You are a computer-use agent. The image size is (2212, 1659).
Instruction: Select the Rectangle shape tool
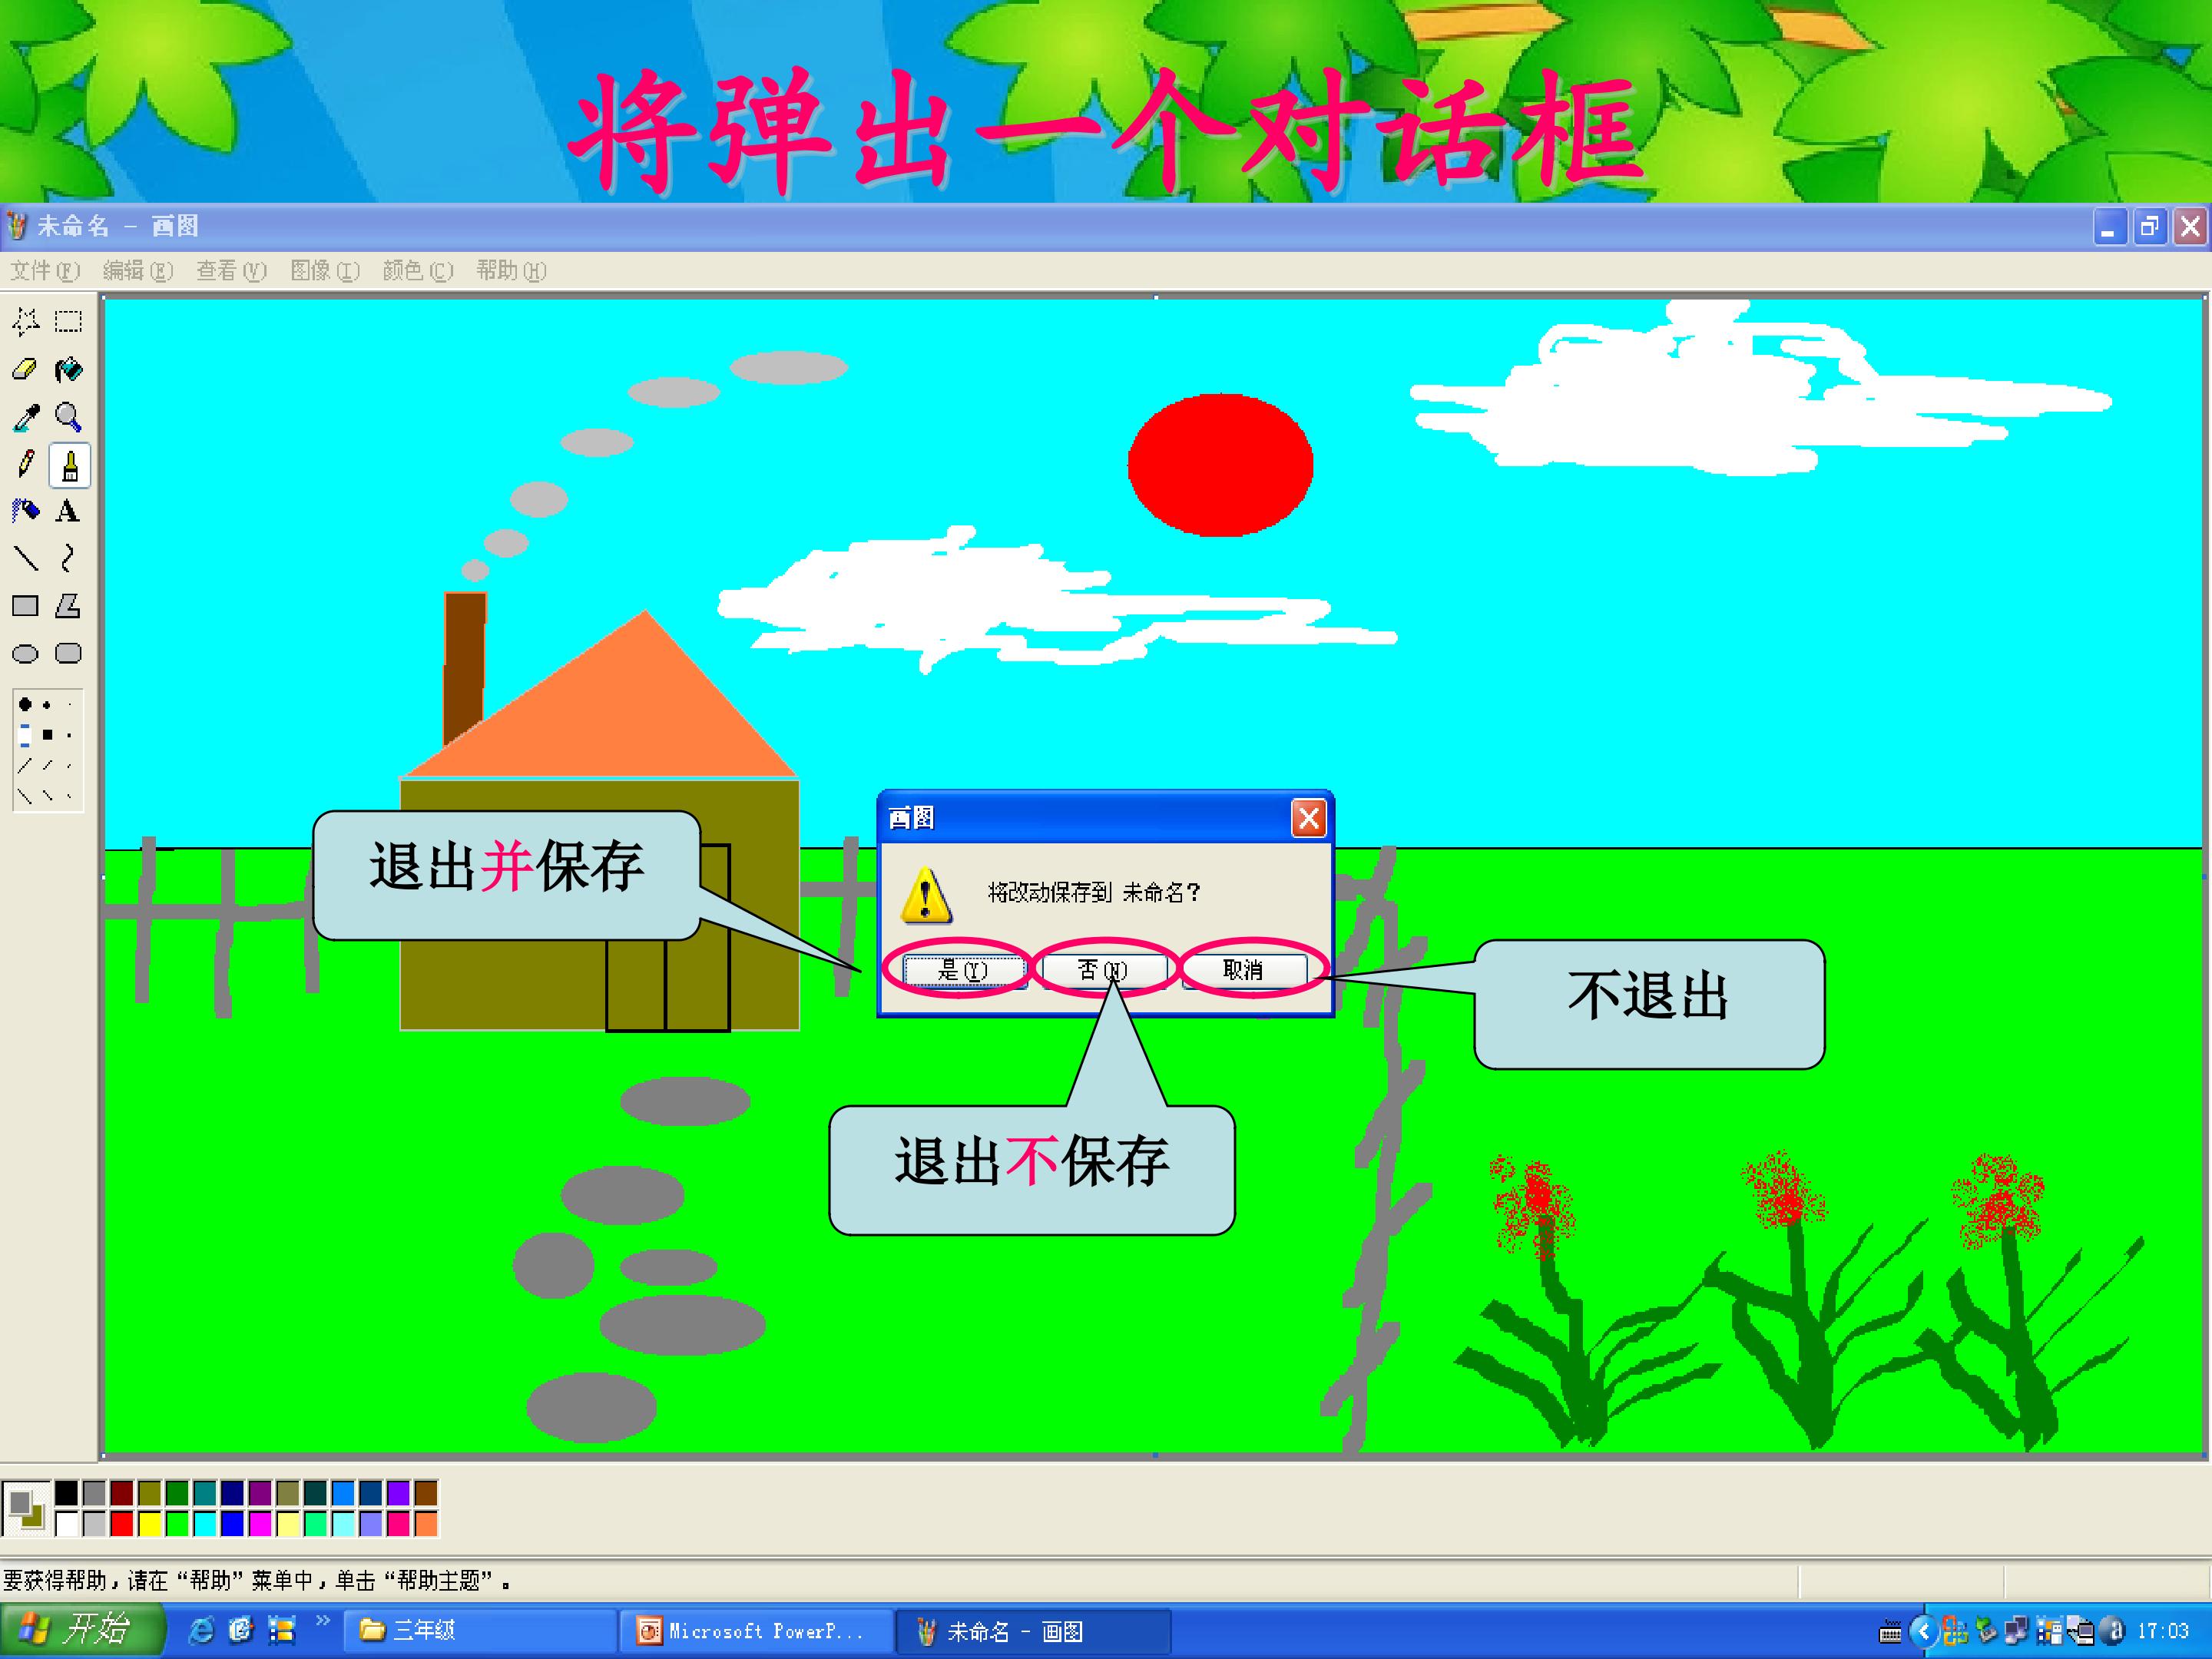click(x=25, y=606)
